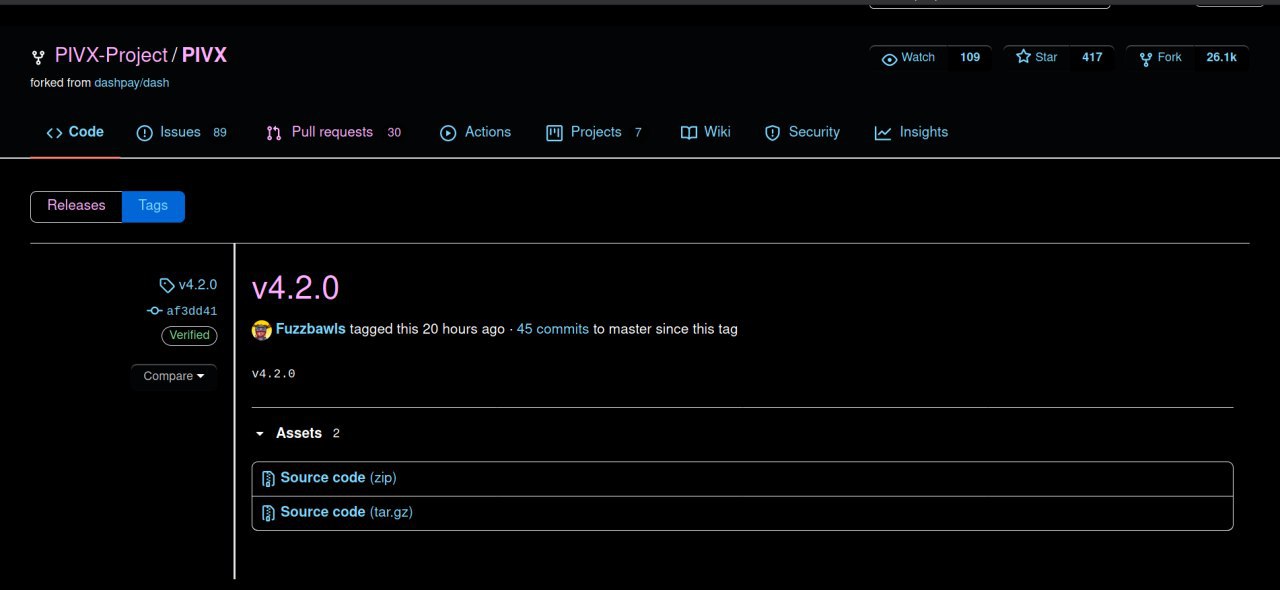Open the Pull requests tab
This screenshot has width=1280, height=590.
click(334, 132)
